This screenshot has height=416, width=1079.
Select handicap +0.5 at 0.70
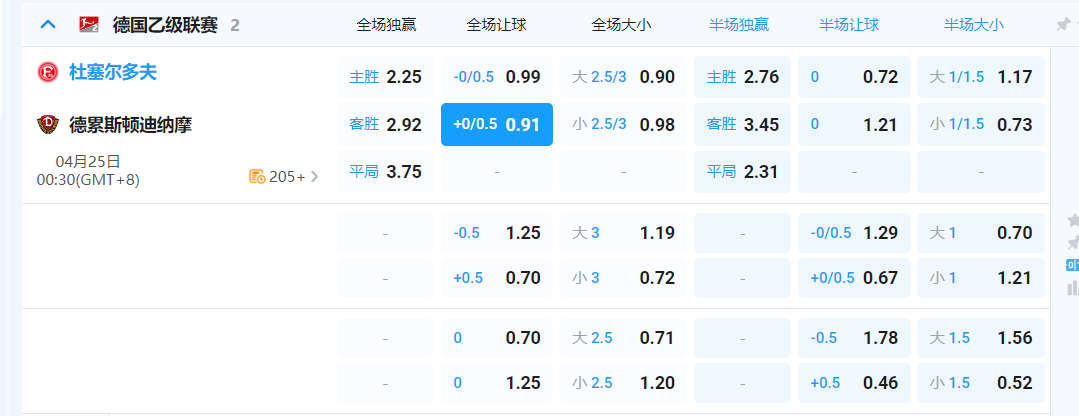coord(497,278)
